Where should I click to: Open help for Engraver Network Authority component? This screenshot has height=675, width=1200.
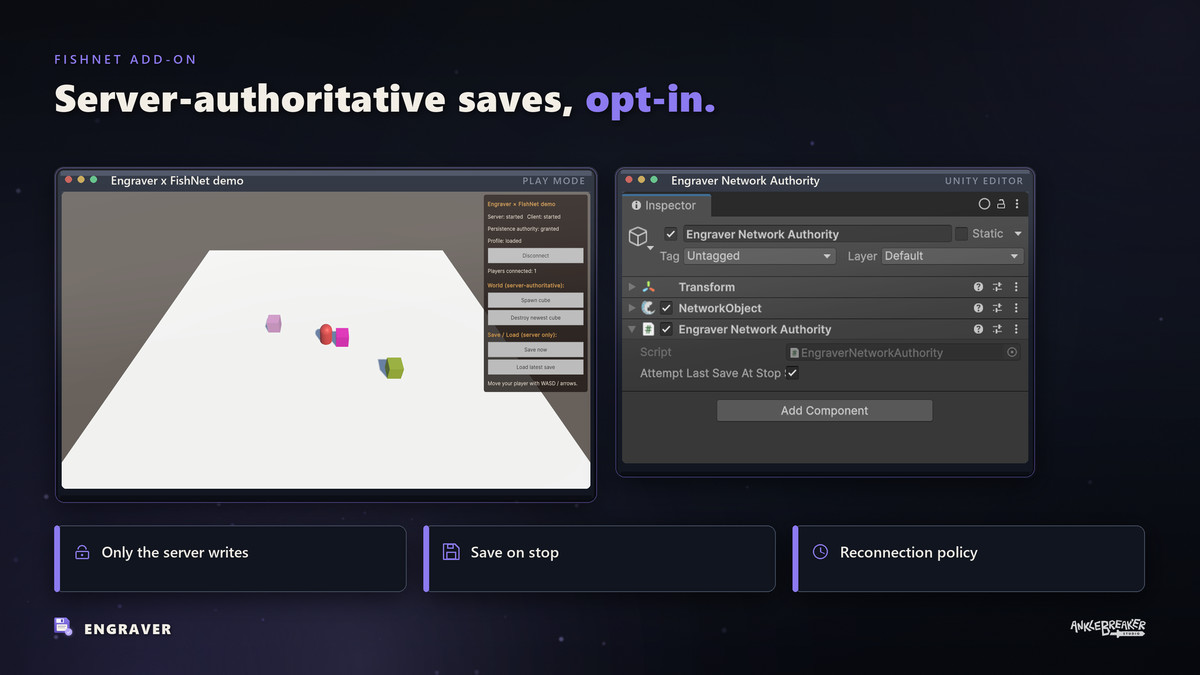pos(979,329)
